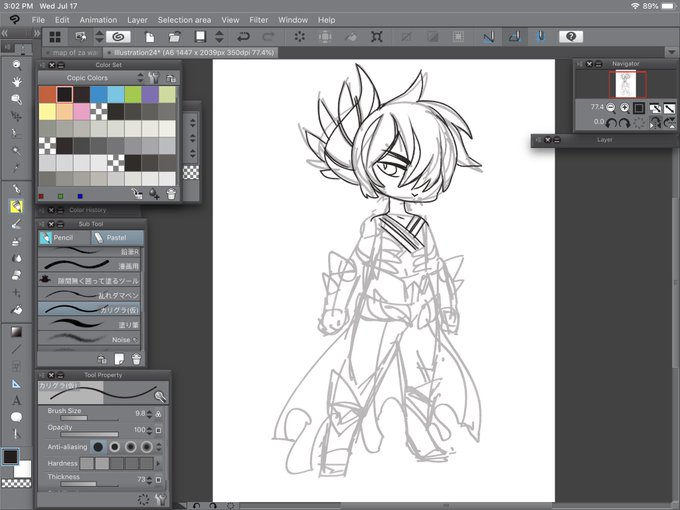Viewport: 680px width, 510px height.
Task: Choose the first anti-aliasing level
Action: [98, 447]
